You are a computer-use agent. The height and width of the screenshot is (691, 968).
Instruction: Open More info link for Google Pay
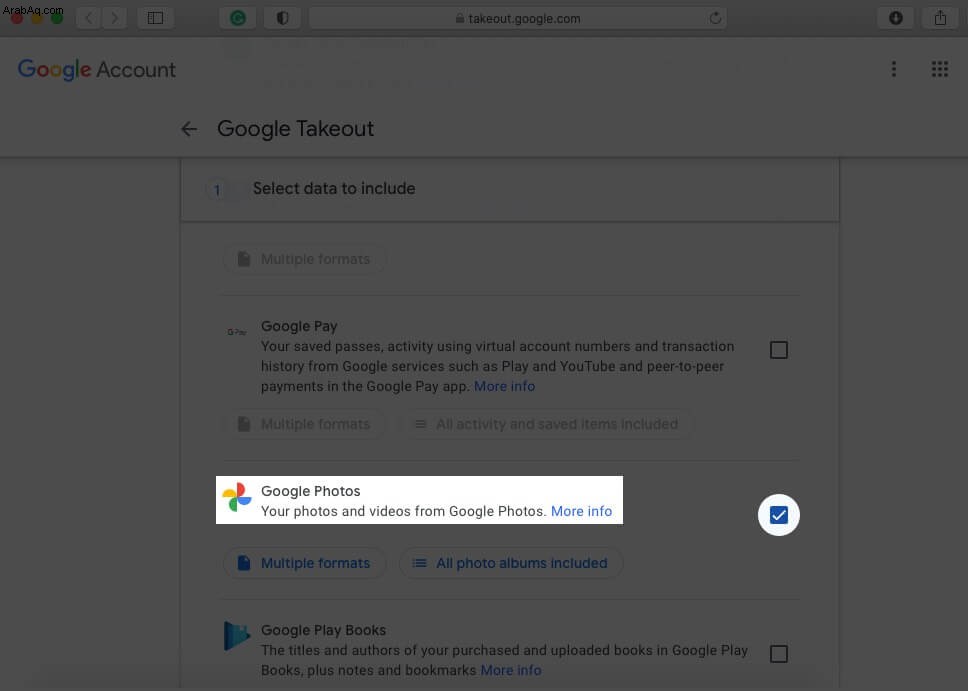point(504,387)
